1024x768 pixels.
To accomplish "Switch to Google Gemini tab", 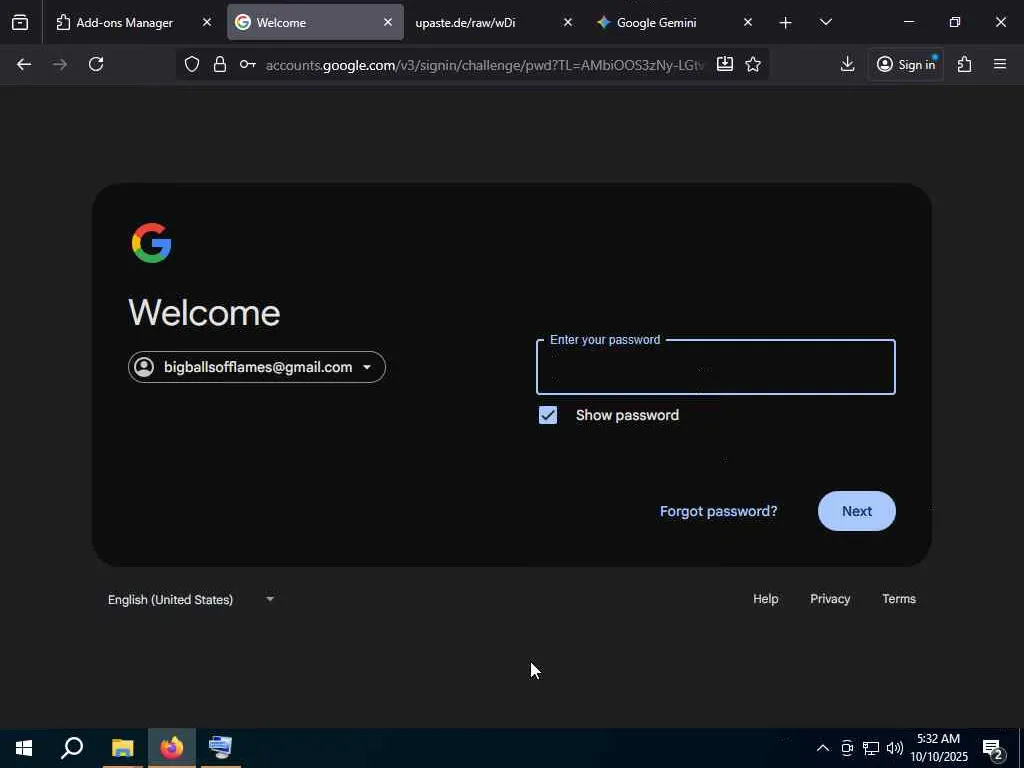I will coord(656,22).
